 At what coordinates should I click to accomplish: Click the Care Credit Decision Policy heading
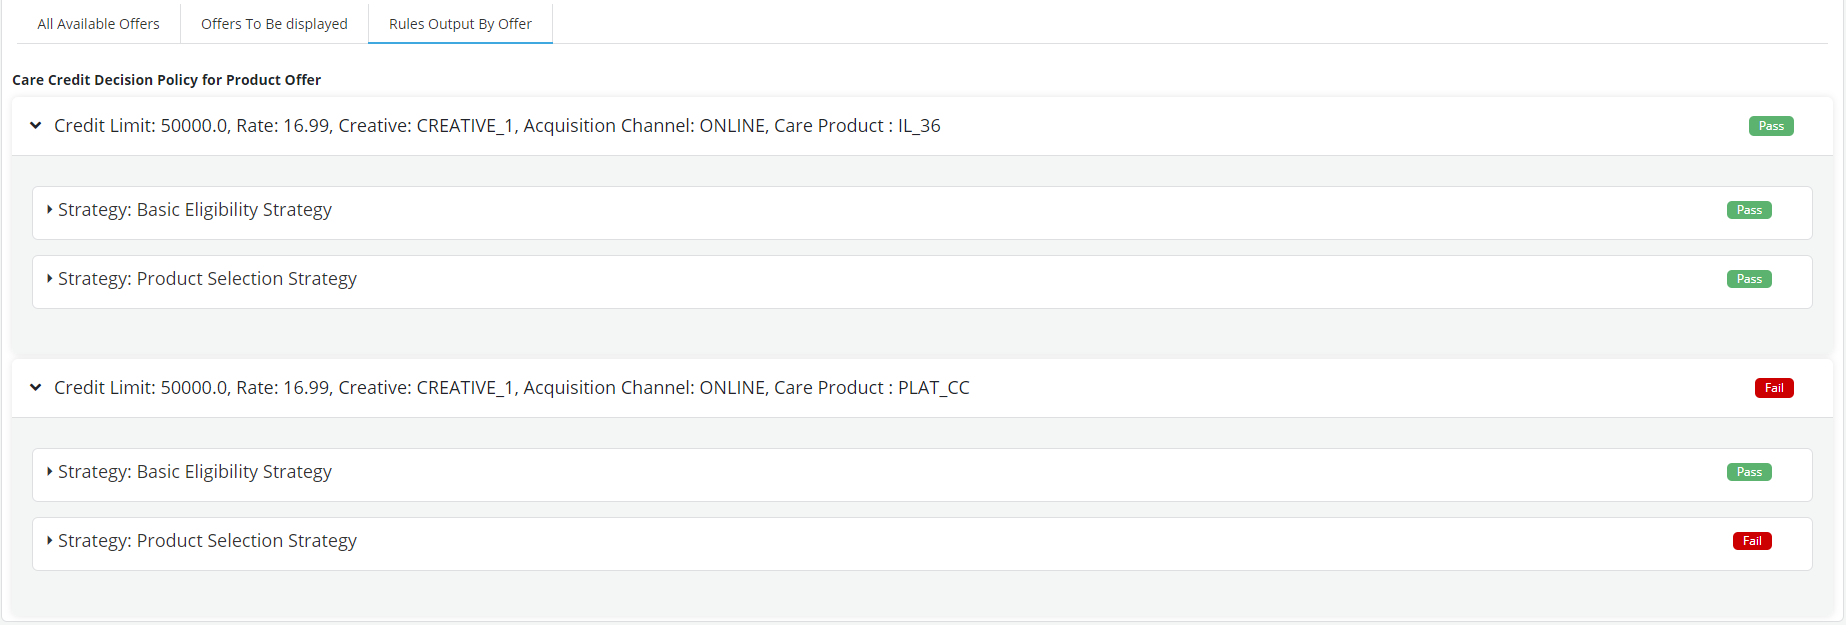166,80
